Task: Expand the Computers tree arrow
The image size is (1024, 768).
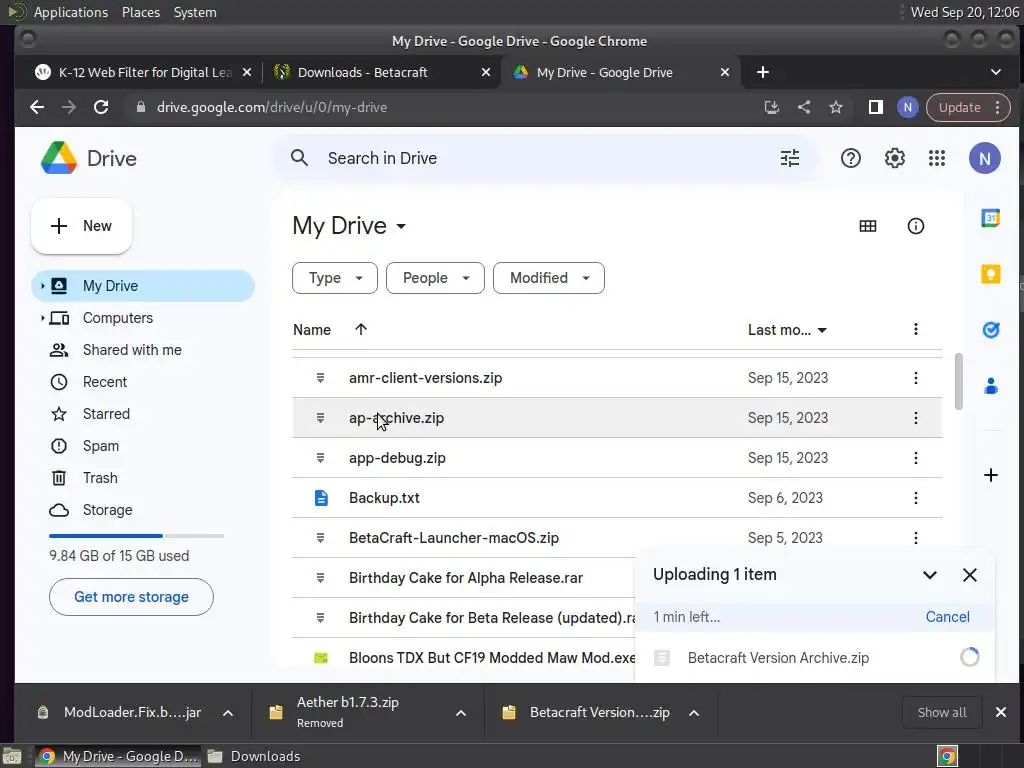Action: (42, 318)
